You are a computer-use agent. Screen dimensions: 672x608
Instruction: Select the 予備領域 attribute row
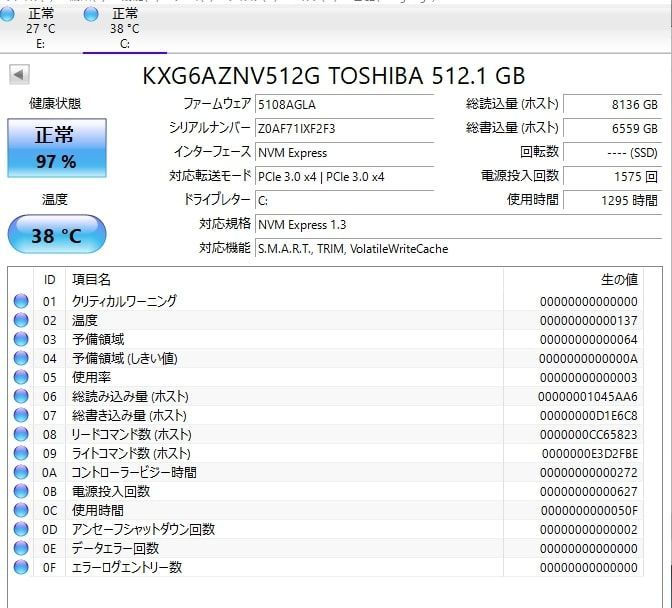(326, 339)
